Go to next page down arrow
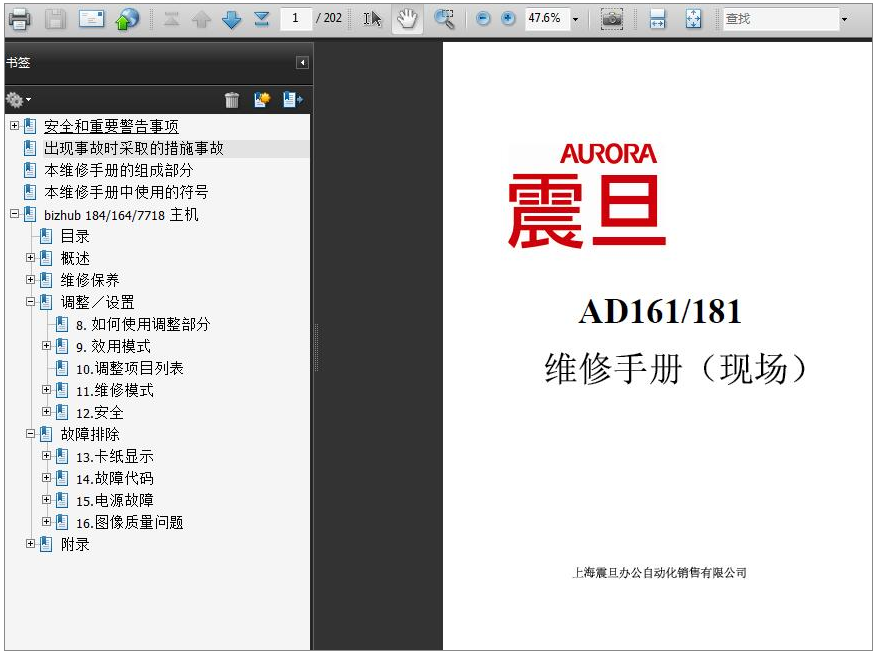This screenshot has width=877, height=654. (232, 20)
